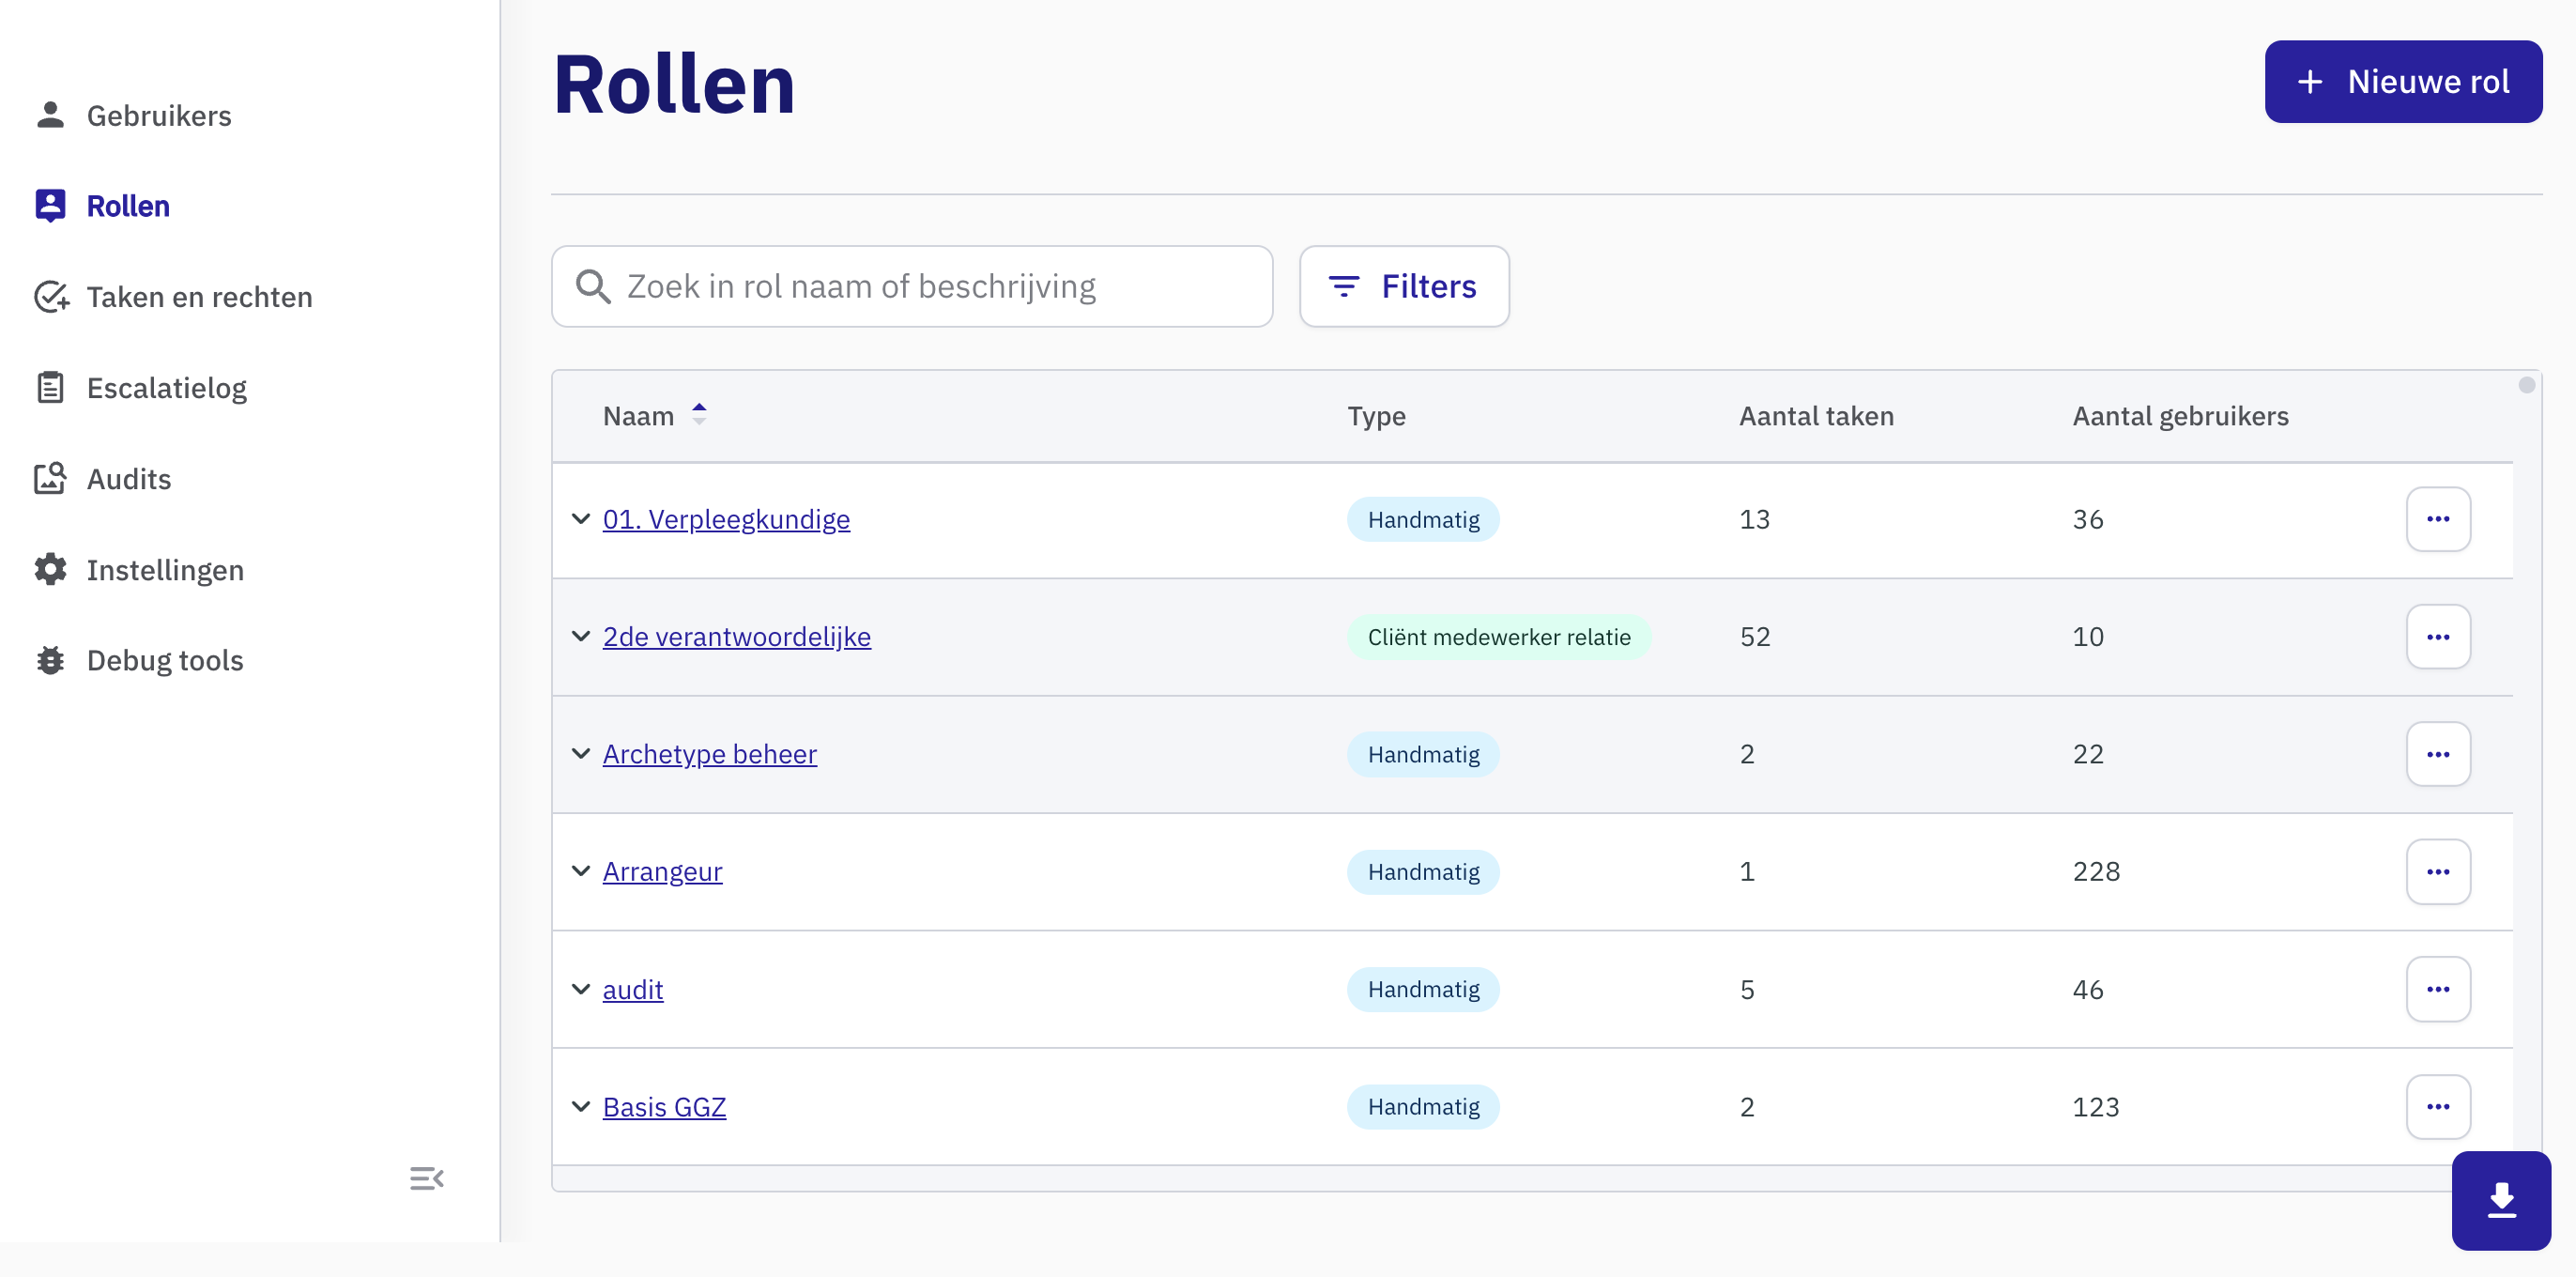Open Debug tools from sidebar

(165, 660)
